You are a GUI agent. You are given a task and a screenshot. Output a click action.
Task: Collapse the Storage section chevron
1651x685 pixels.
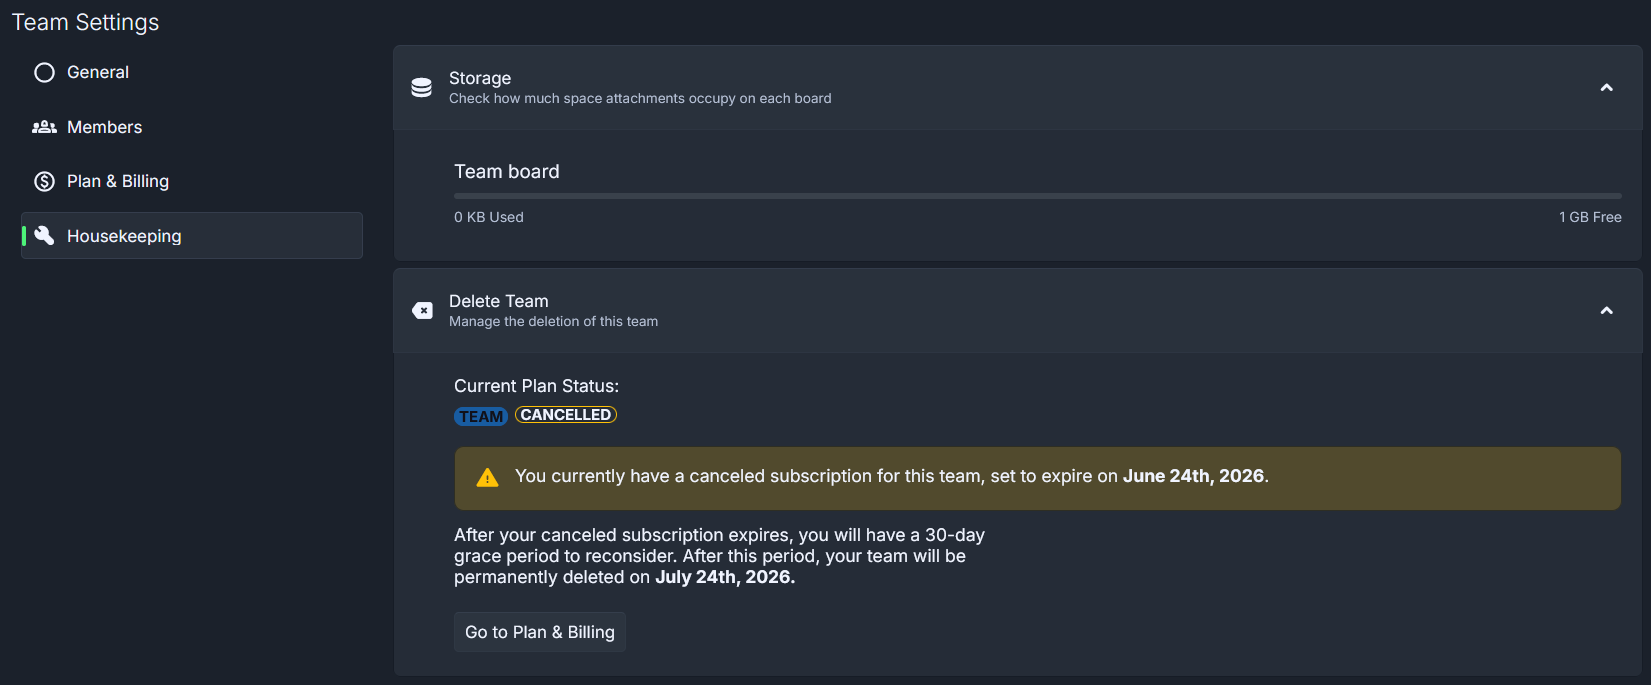[1606, 88]
